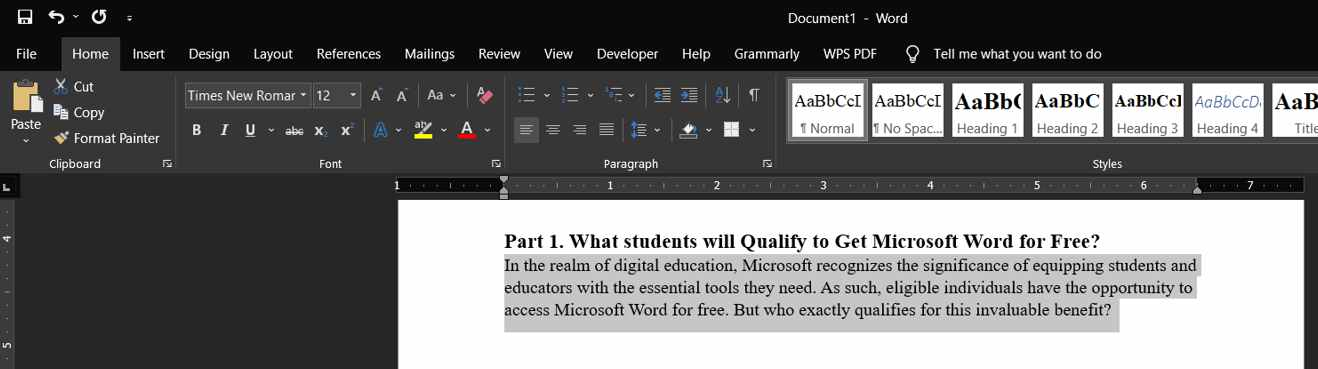The width and height of the screenshot is (1318, 369).
Task: Click the Multilevel List icon
Action: (614, 95)
